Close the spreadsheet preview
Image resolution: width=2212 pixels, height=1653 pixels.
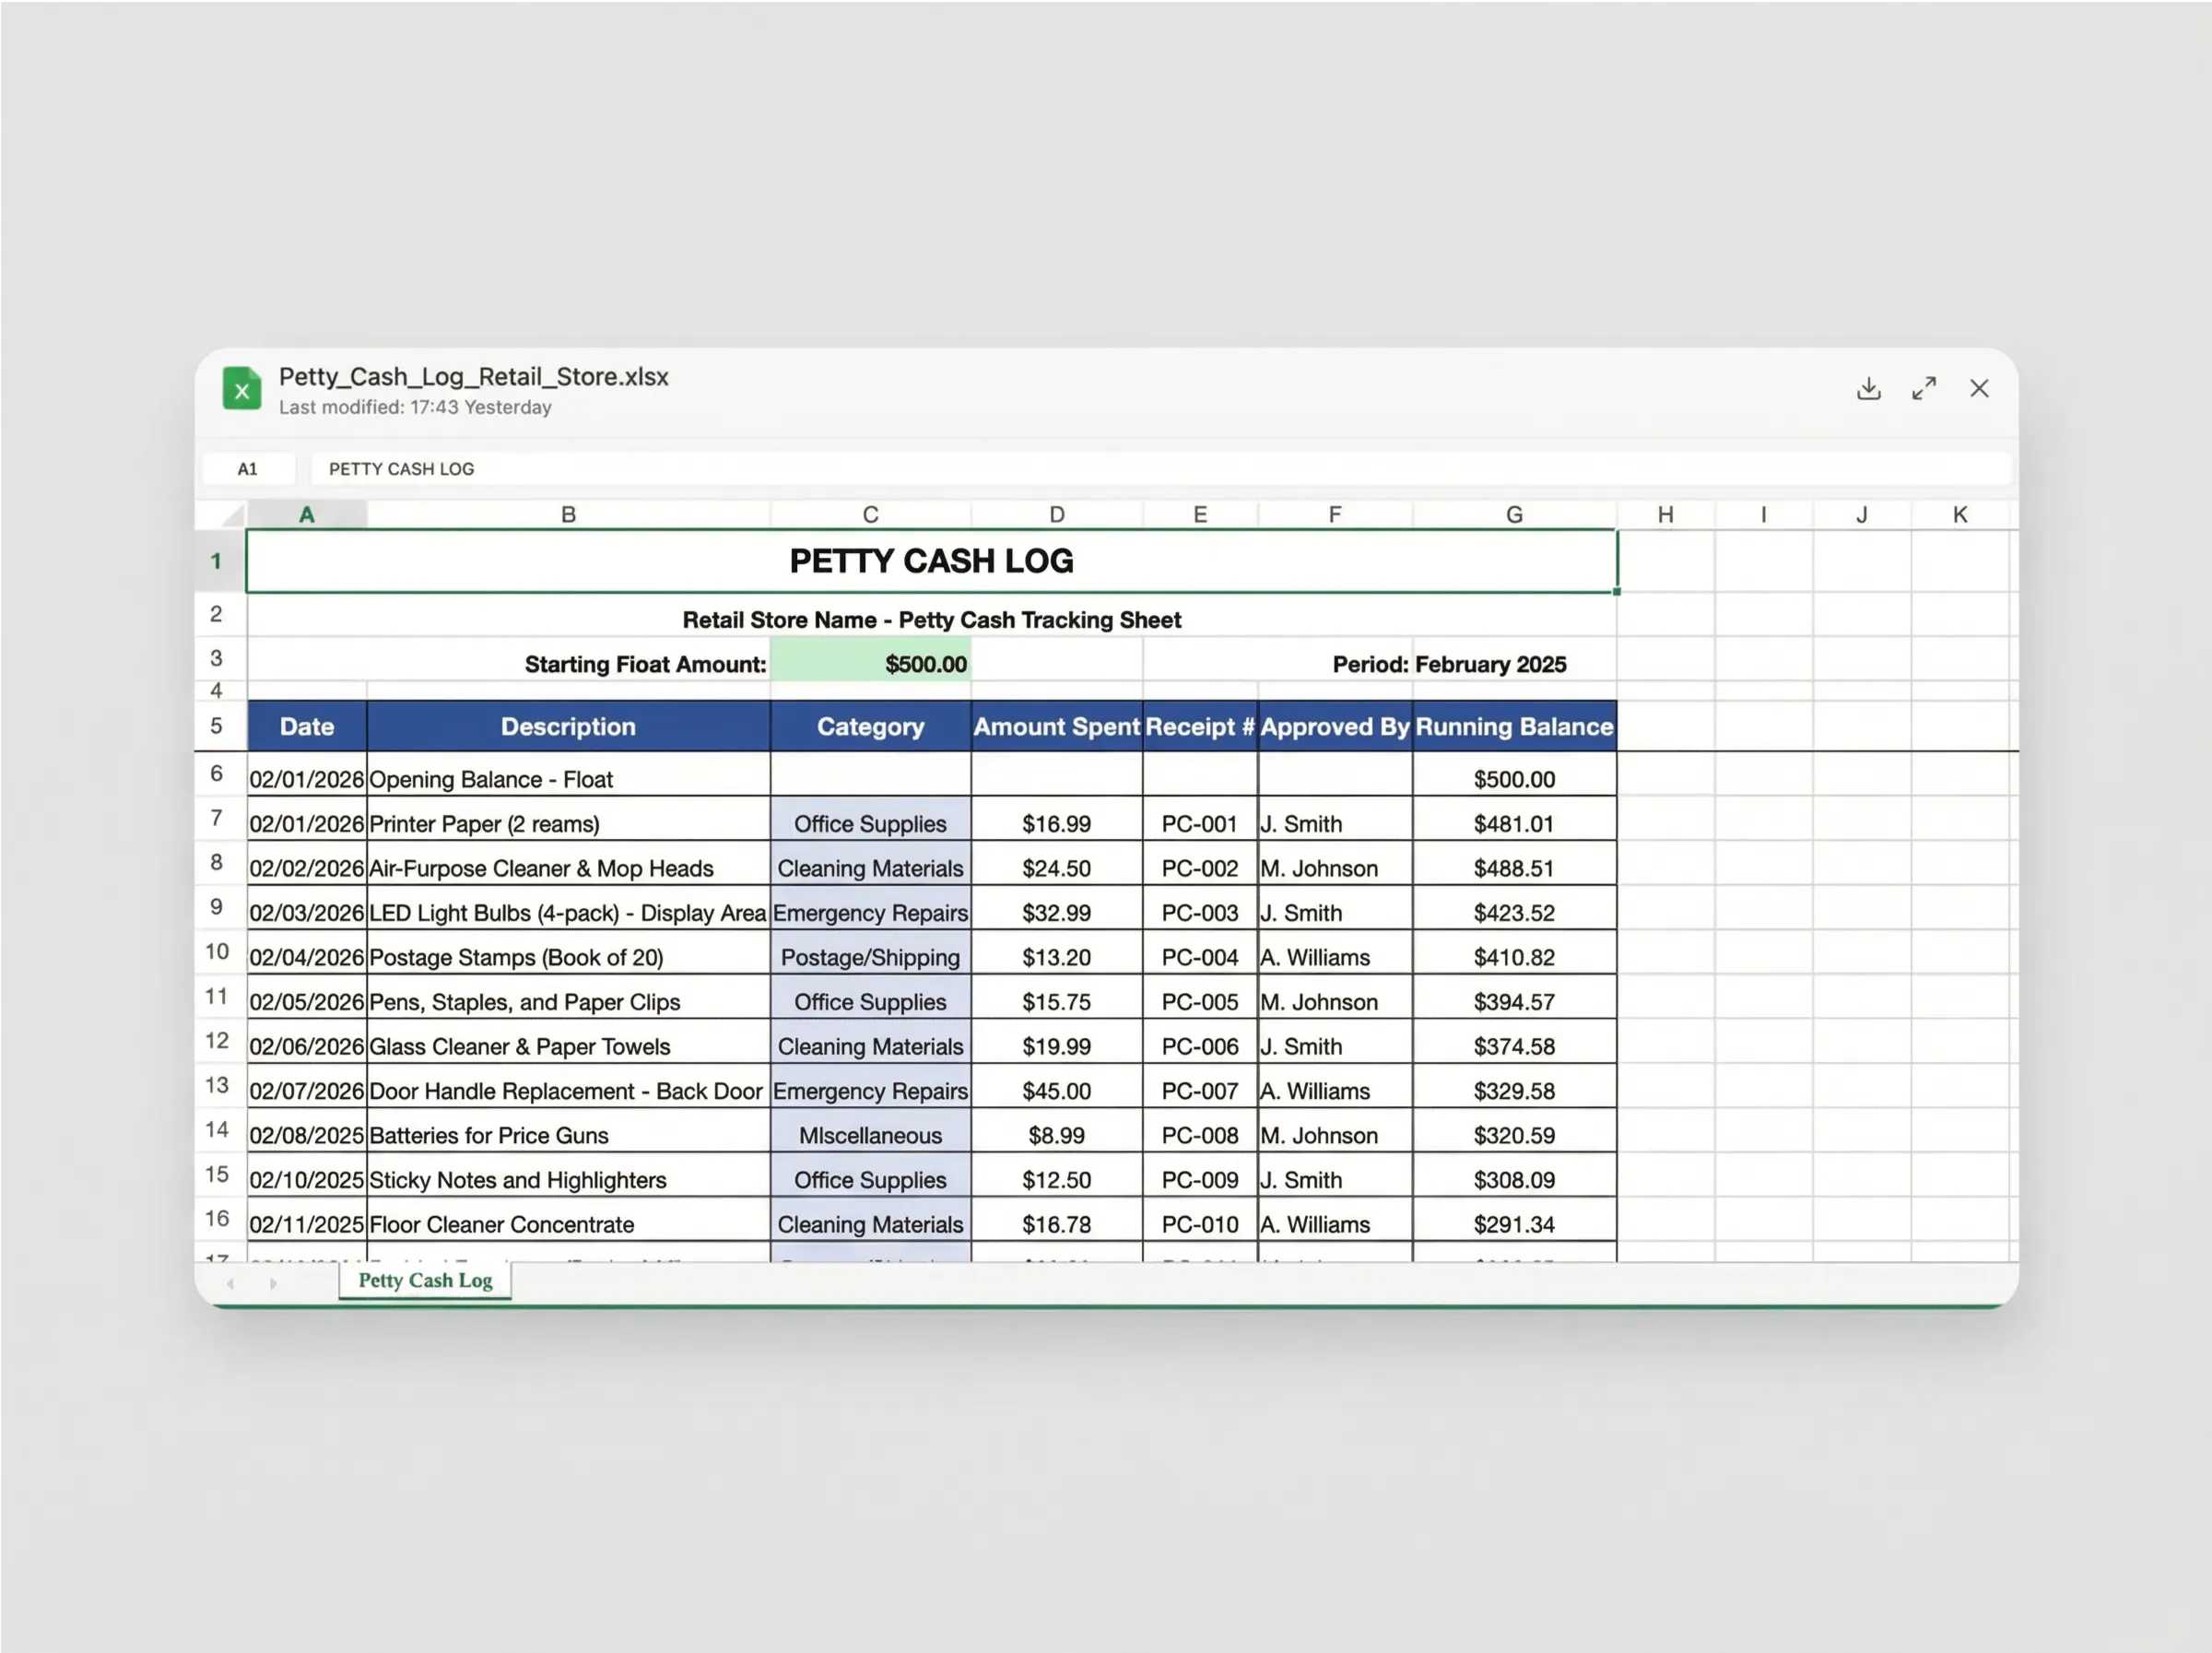point(1978,388)
